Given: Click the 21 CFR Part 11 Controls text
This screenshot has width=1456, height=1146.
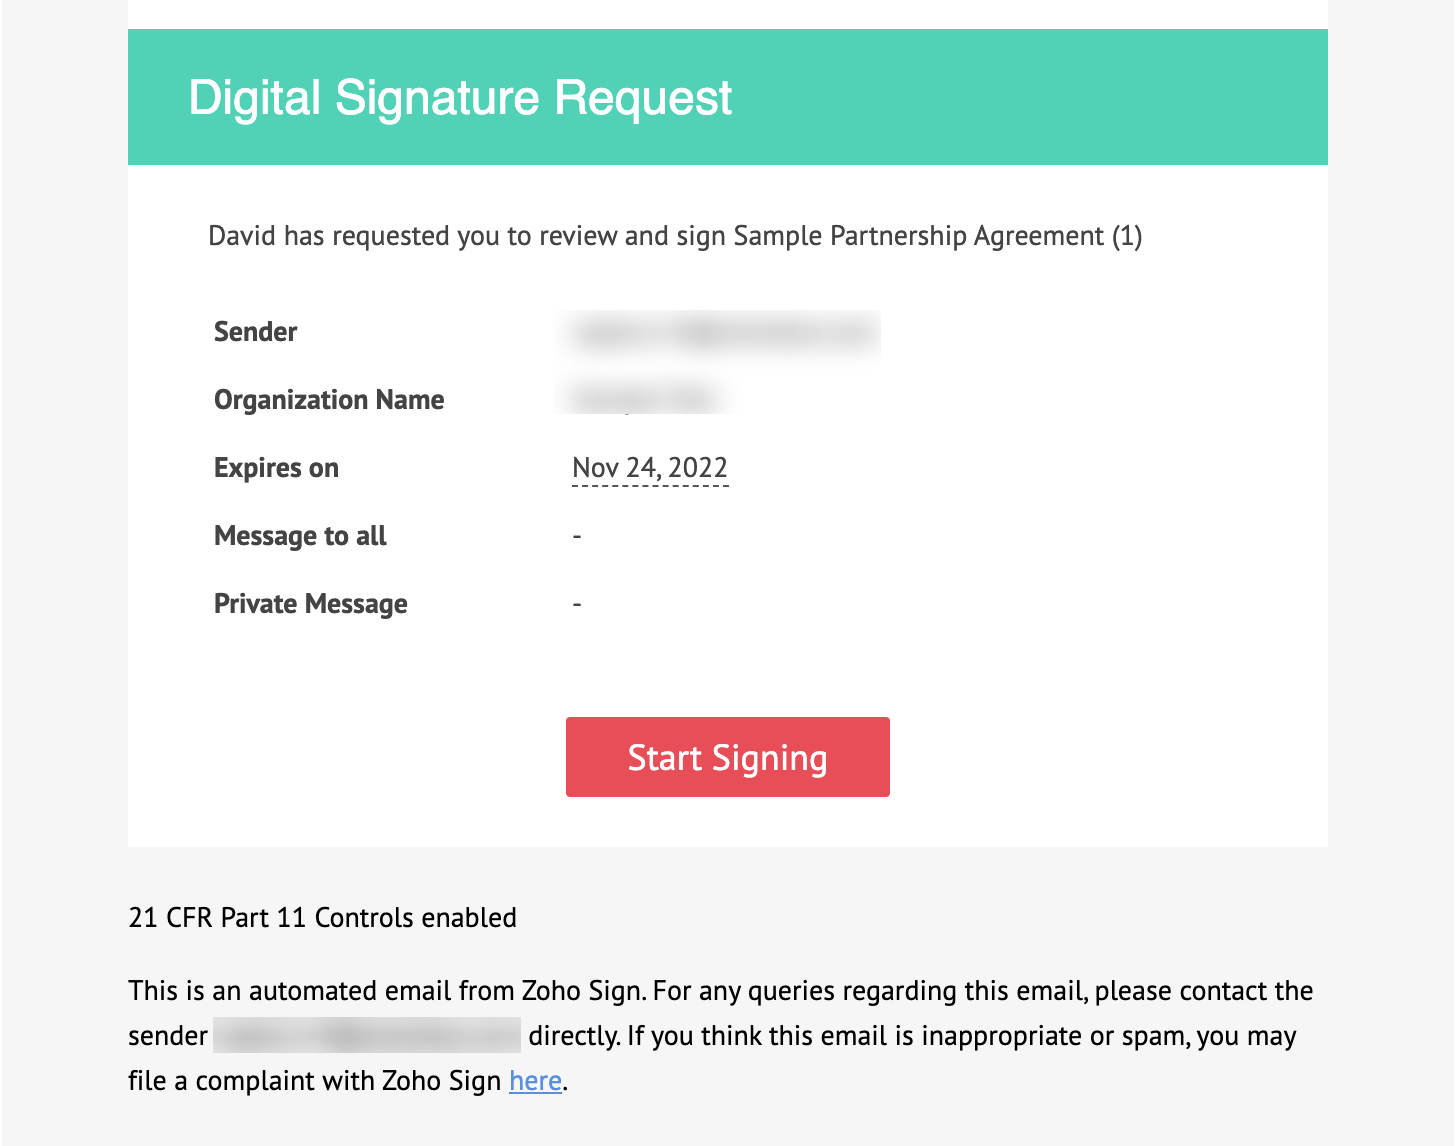Looking at the screenshot, I should (322, 918).
